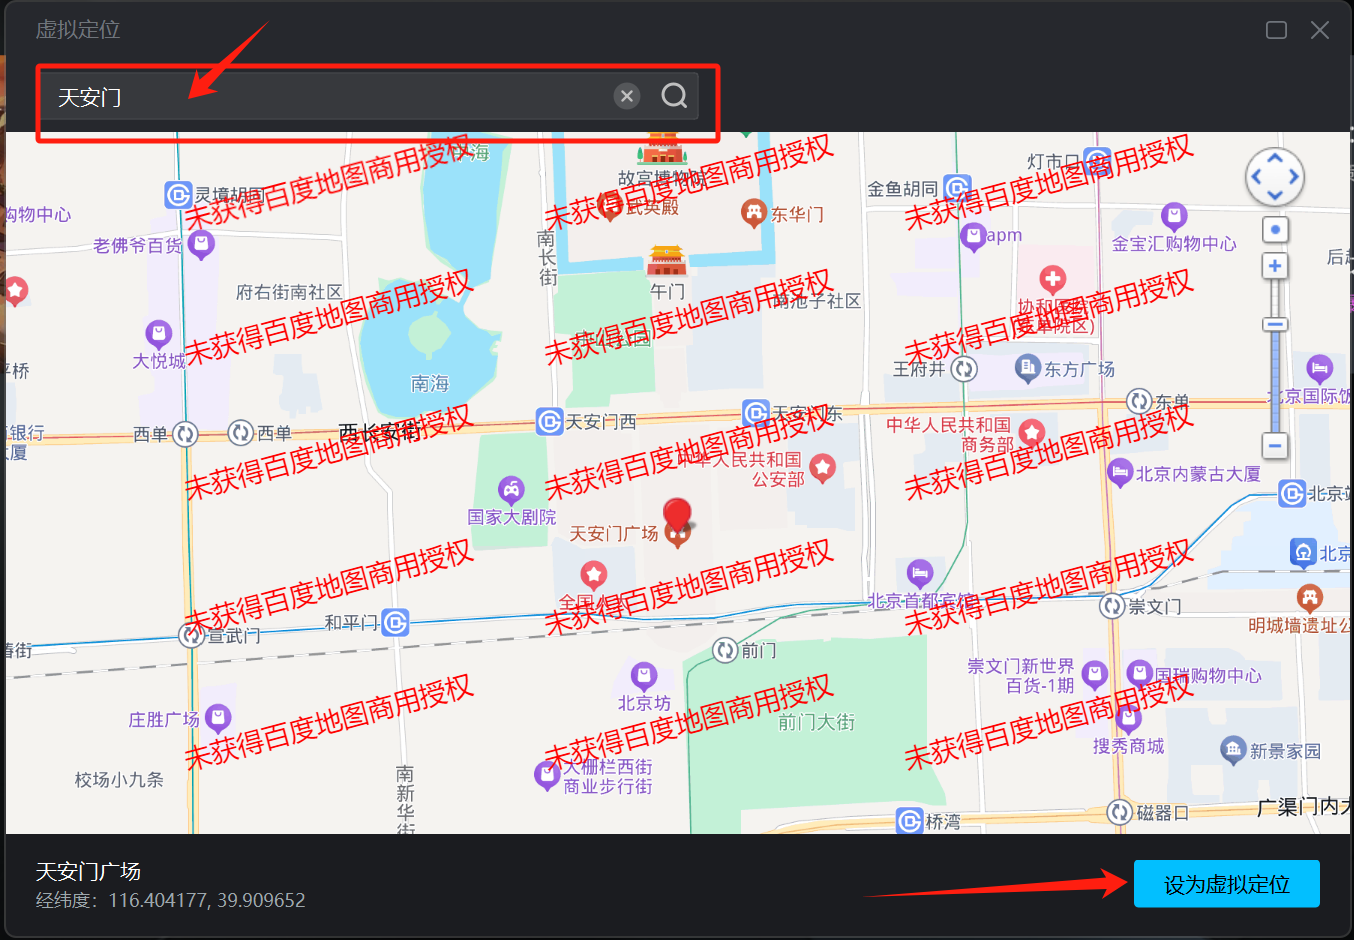The width and height of the screenshot is (1354, 940).
Task: Select the 北京首都宾馆 hotel icon
Action: click(920, 573)
